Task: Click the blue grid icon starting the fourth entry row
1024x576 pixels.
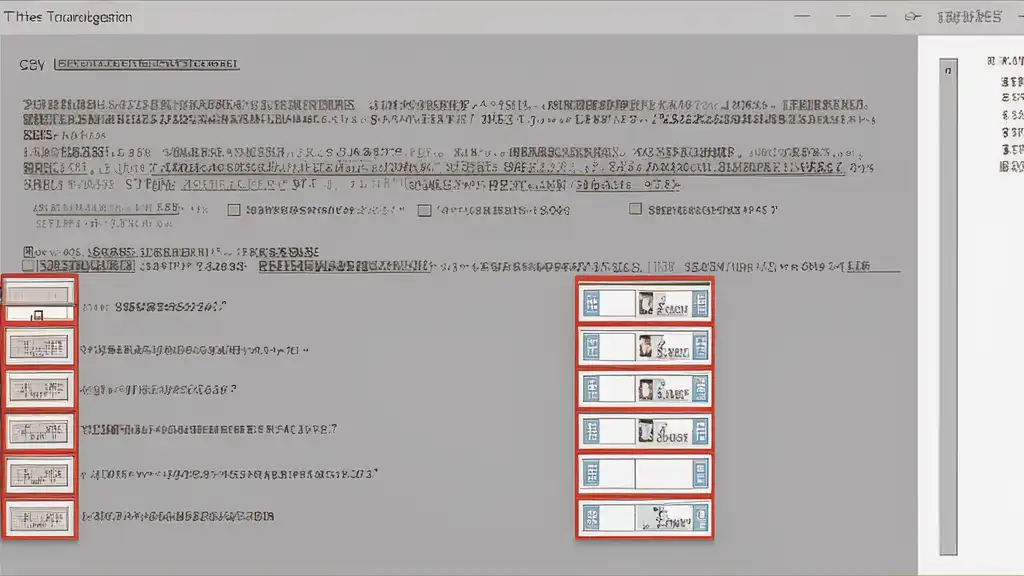Action: [x=592, y=432]
